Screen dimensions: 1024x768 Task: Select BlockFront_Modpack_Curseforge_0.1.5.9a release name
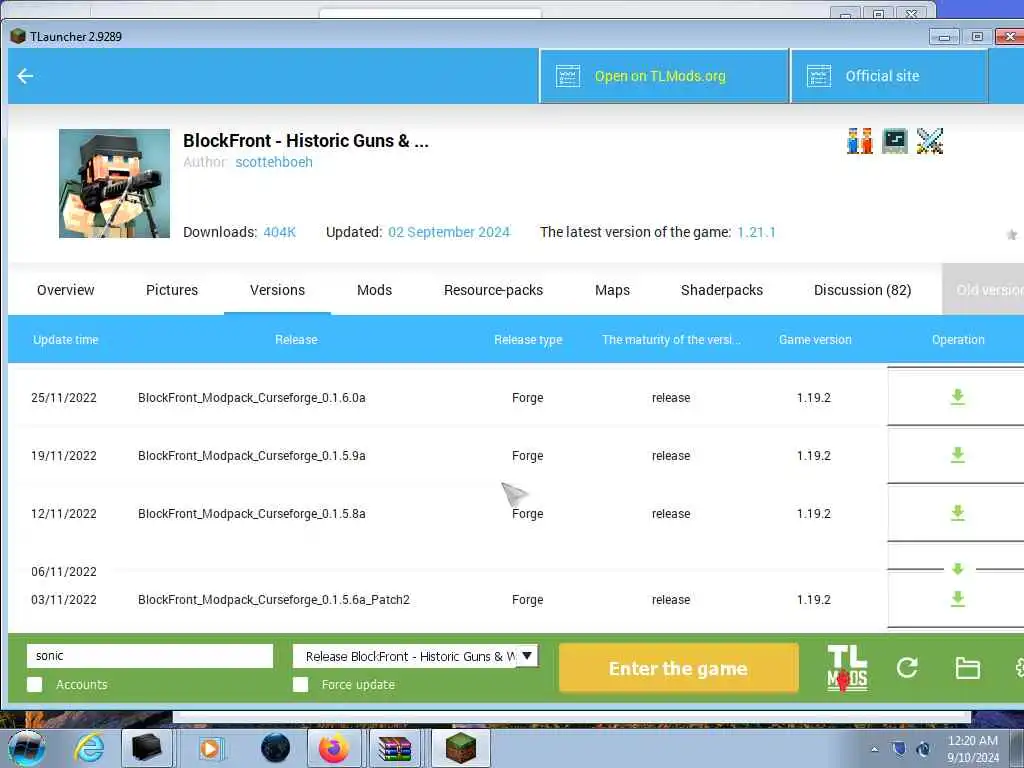[x=251, y=456]
